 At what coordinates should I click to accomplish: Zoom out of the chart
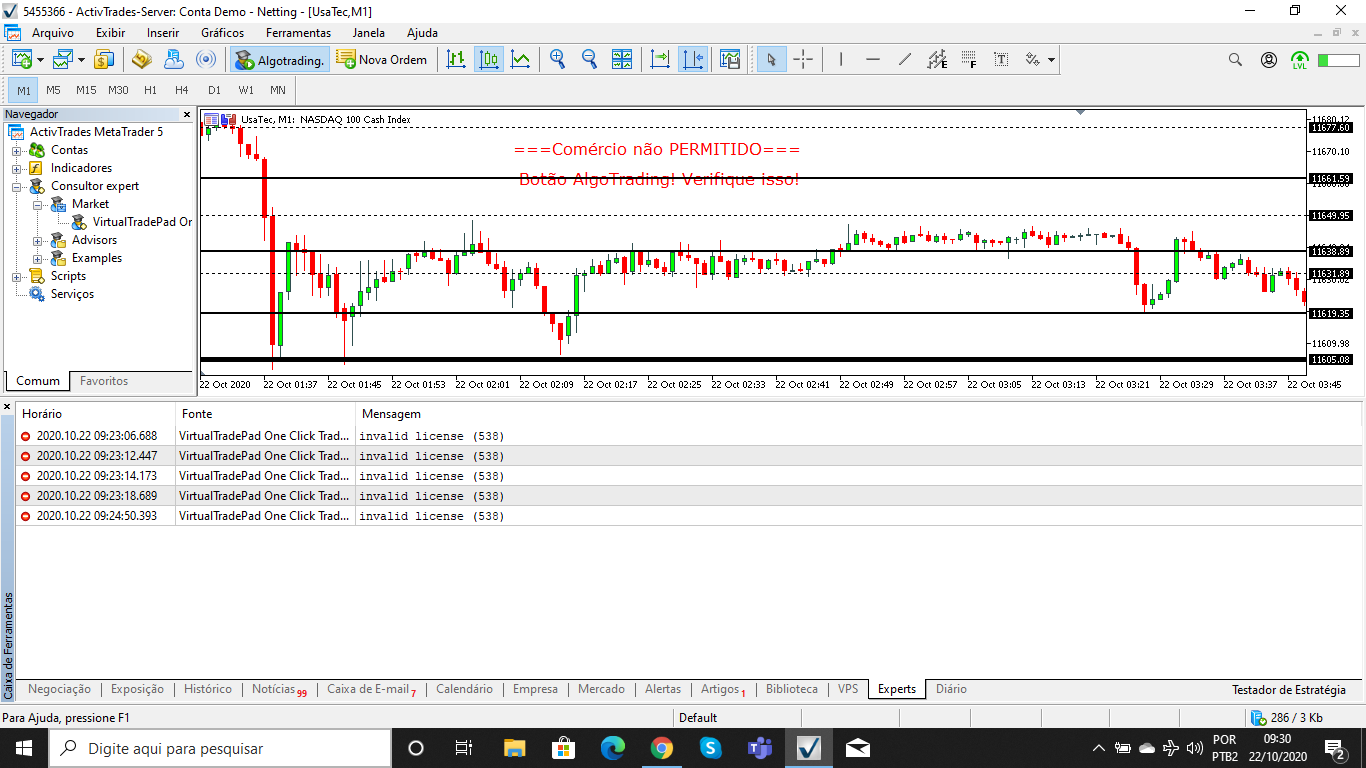click(x=589, y=59)
